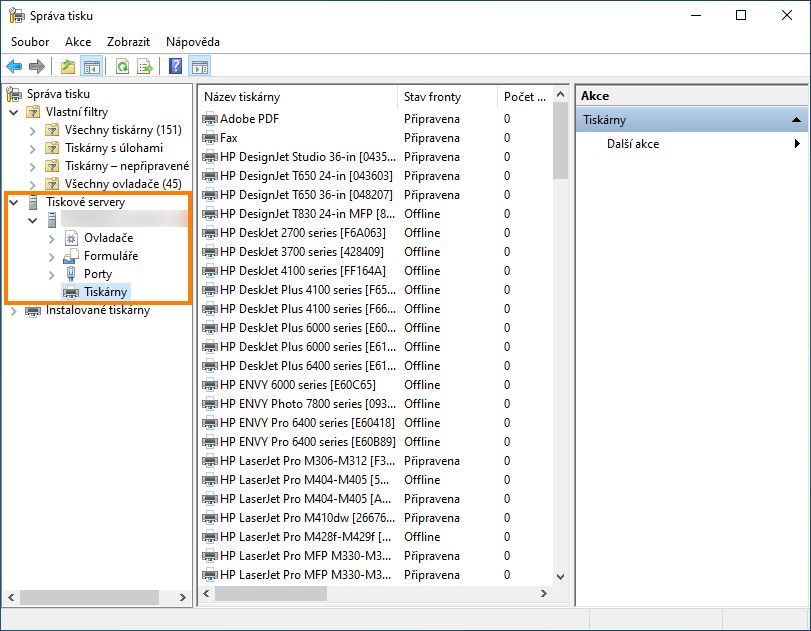Open the Help toolbar icon
811x631 pixels.
point(175,67)
